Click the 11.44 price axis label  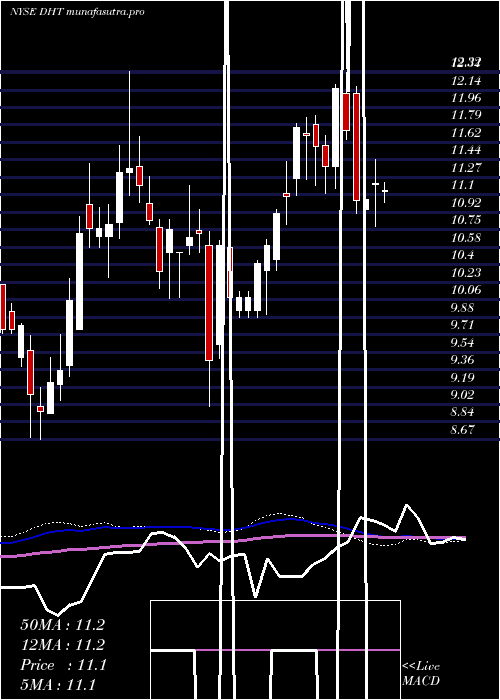coord(466,150)
